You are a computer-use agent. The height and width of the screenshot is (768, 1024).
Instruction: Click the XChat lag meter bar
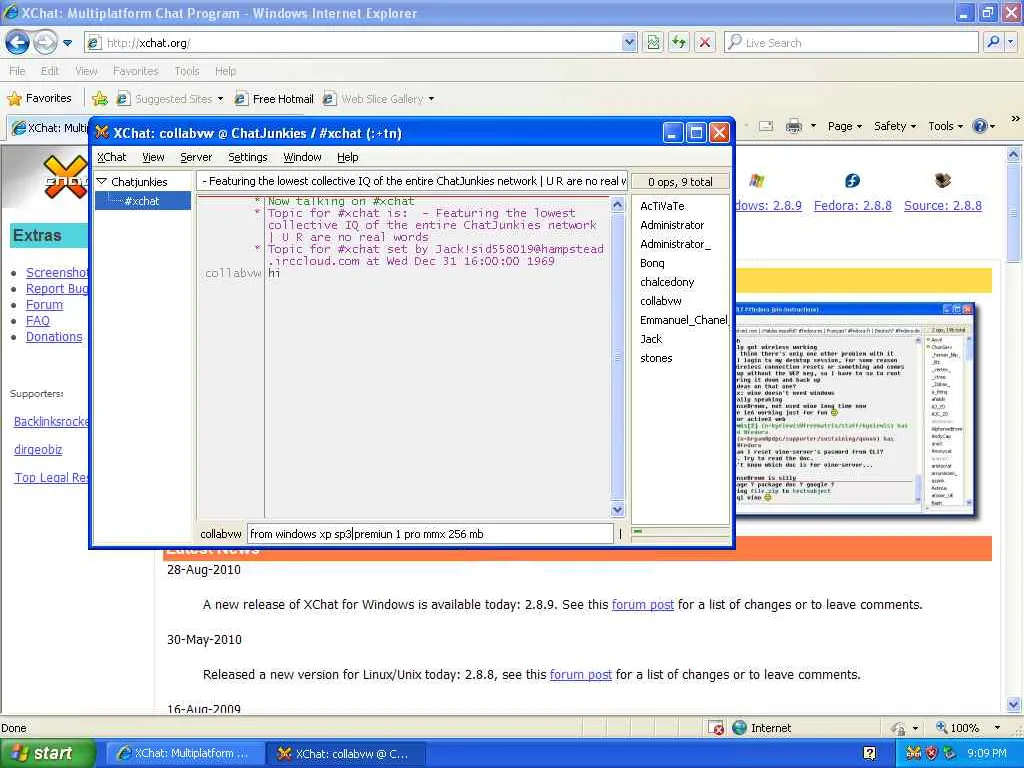point(680,532)
